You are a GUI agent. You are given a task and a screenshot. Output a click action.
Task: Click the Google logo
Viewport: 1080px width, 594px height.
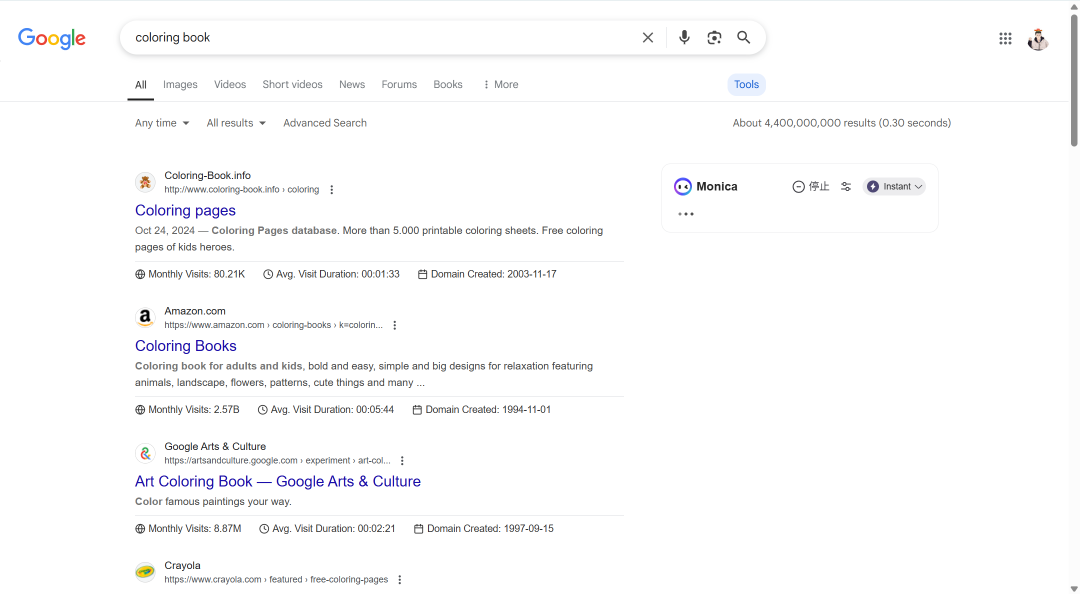[52, 39]
